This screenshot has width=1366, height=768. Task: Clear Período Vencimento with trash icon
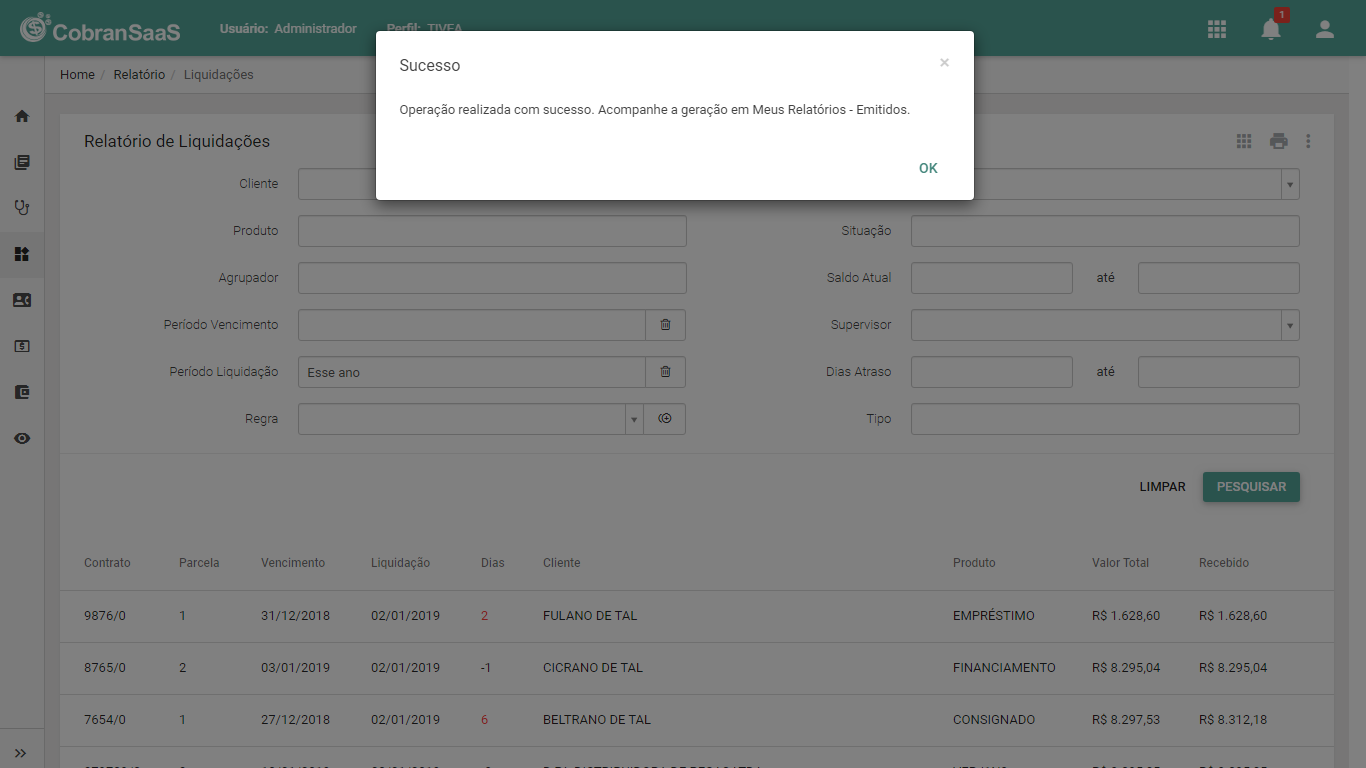pyautogui.click(x=666, y=325)
